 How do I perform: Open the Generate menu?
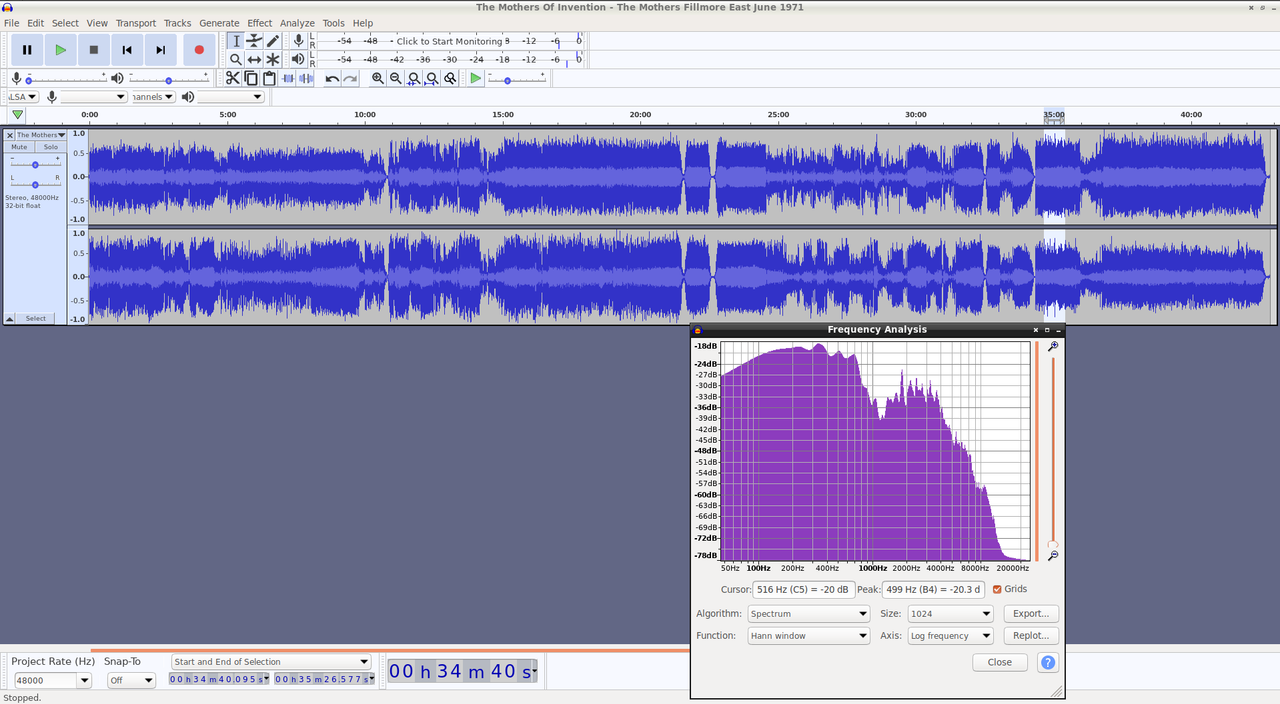[x=219, y=23]
